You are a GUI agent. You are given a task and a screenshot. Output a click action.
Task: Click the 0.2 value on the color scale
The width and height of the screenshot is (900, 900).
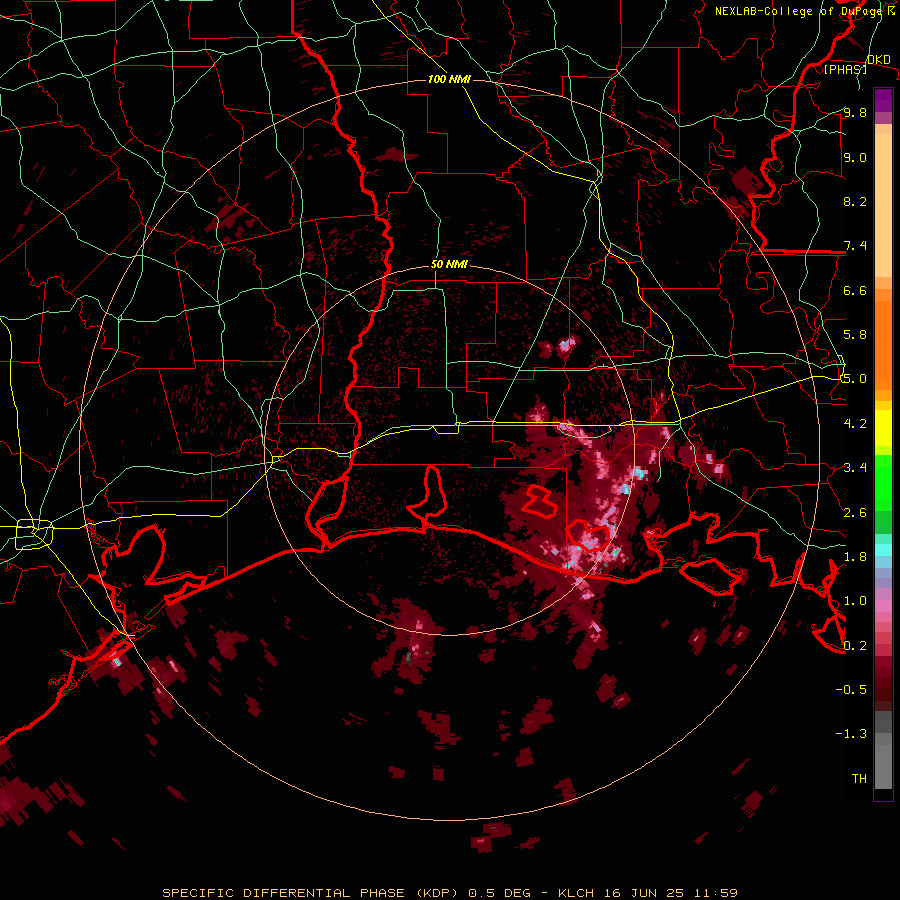(855, 645)
